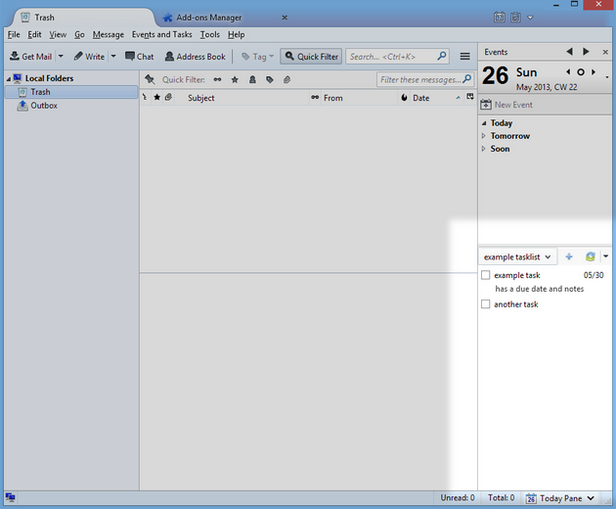Open the hamburger app menu
The width and height of the screenshot is (616, 509).
tap(465, 57)
